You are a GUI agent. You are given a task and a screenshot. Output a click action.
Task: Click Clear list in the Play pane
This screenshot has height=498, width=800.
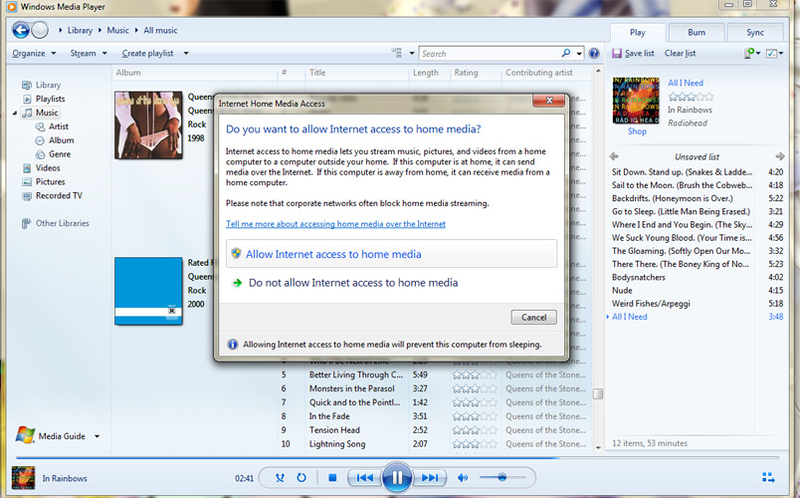(680, 53)
